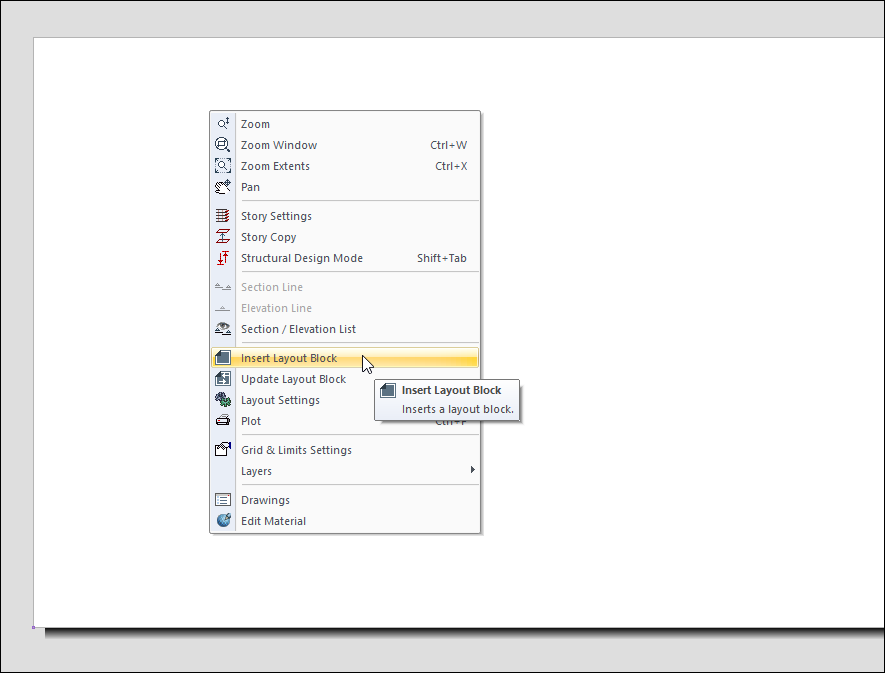Click the Layout Settings icon
Screen dimensions: 885x673
(x=223, y=400)
